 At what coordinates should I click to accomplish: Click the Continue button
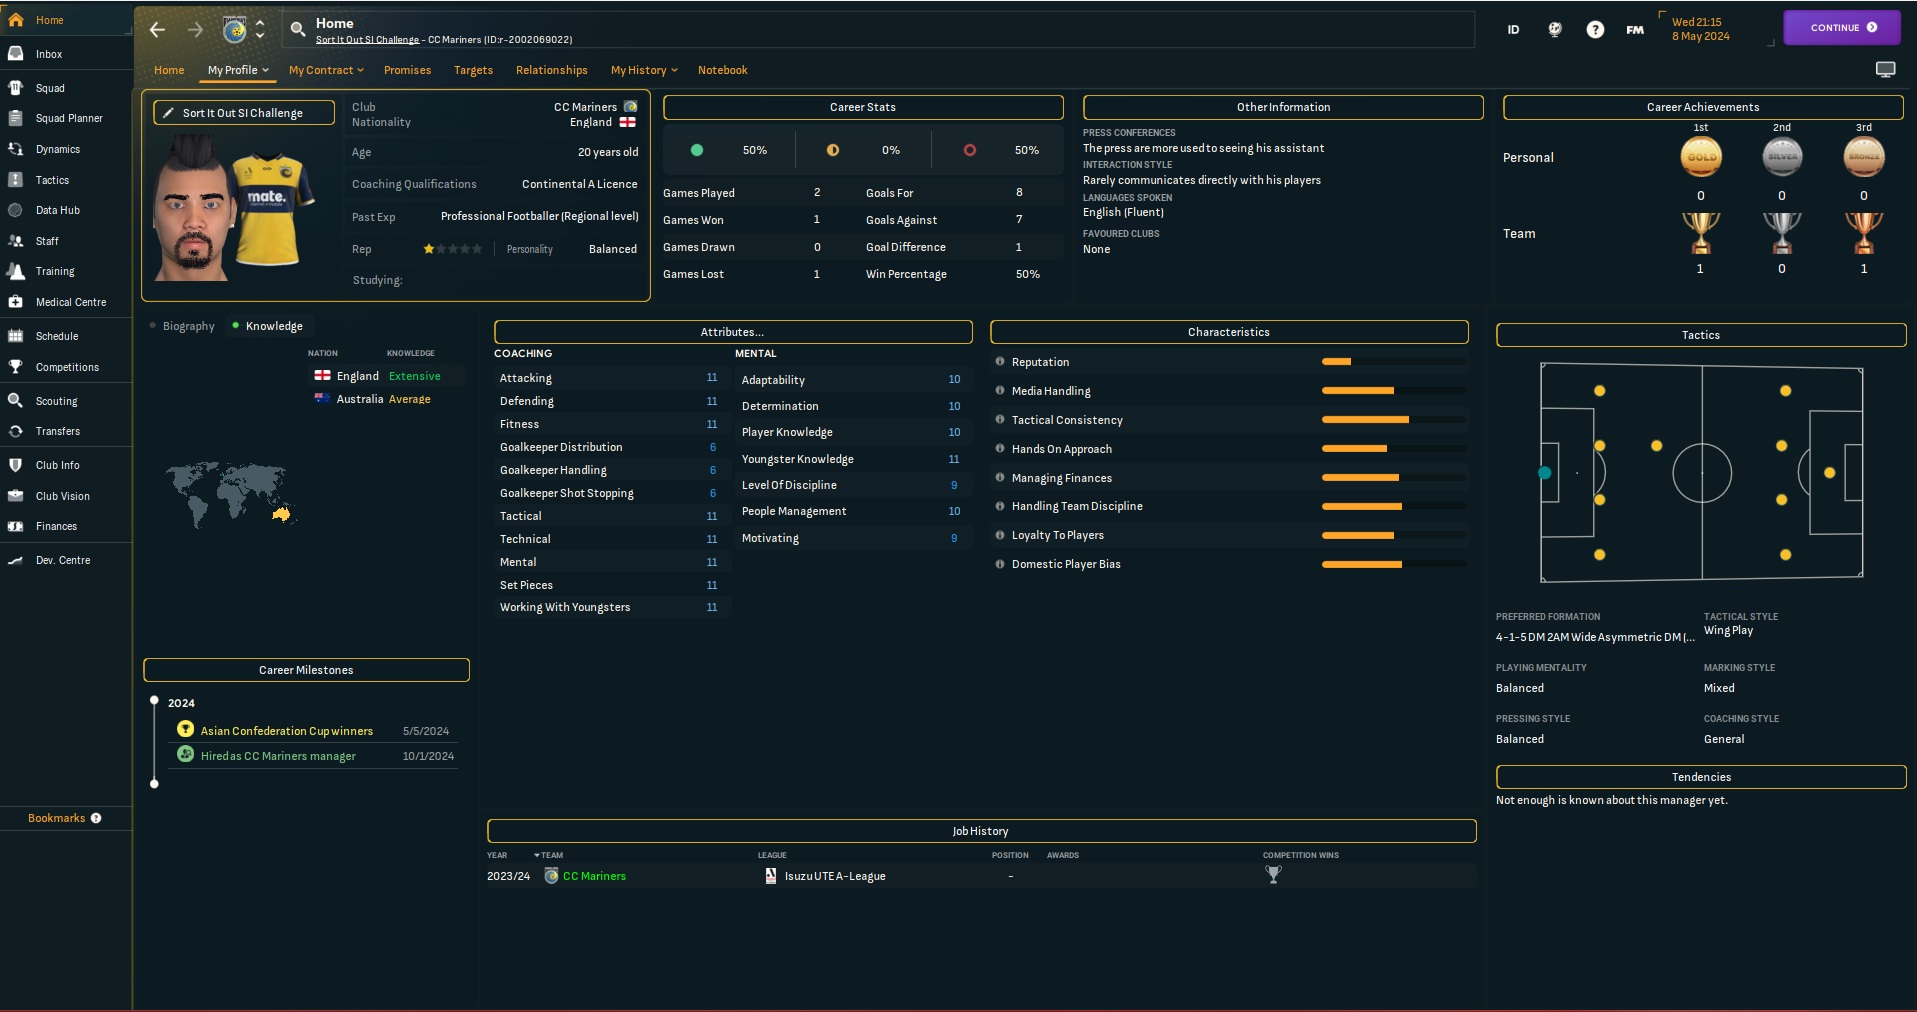pos(1842,28)
